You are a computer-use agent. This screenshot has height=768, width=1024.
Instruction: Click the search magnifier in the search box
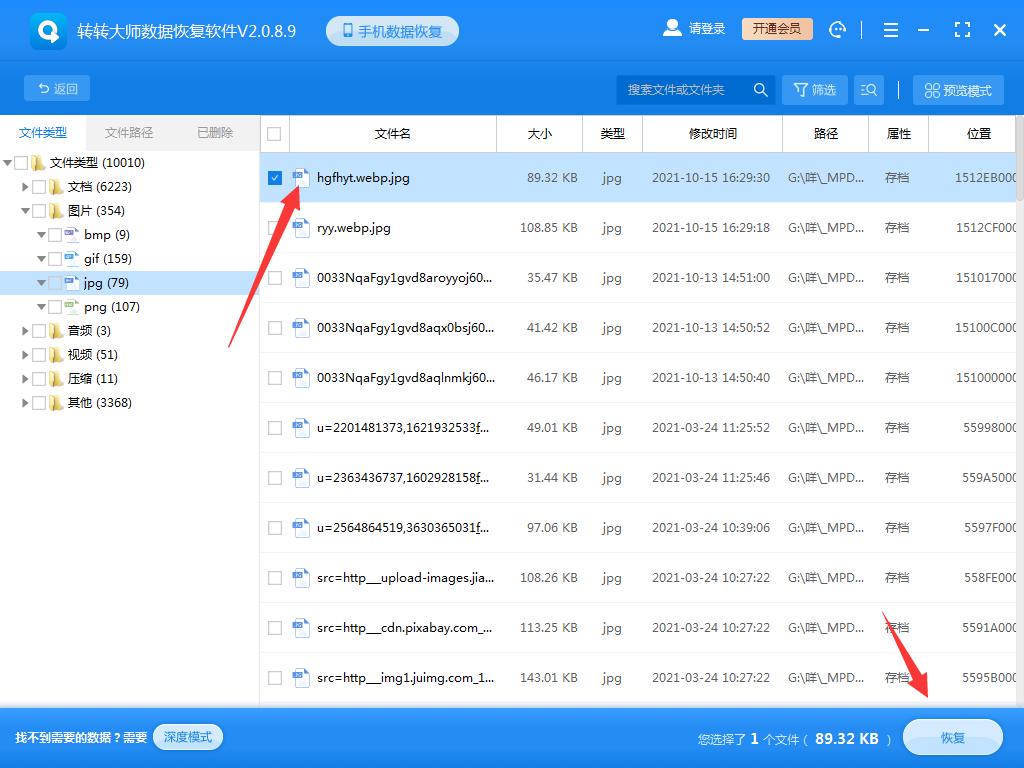coord(760,89)
